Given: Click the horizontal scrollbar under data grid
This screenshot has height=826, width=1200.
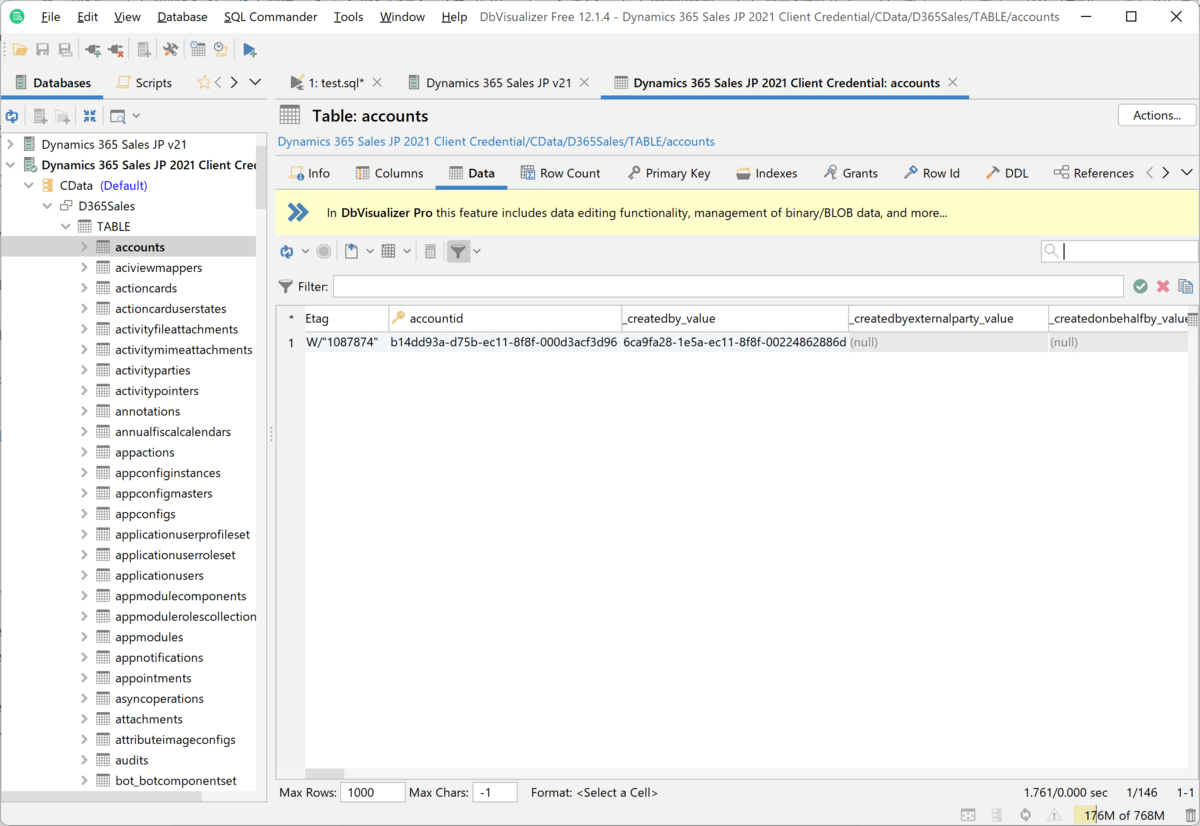Looking at the screenshot, I should coord(325,774).
